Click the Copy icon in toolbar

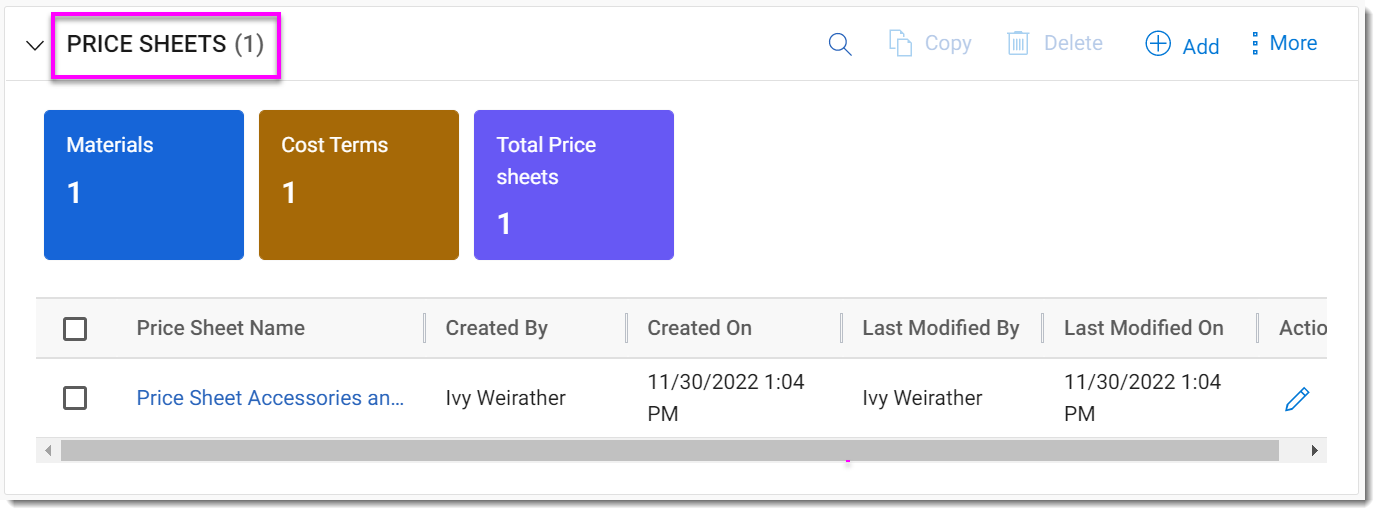click(x=901, y=44)
